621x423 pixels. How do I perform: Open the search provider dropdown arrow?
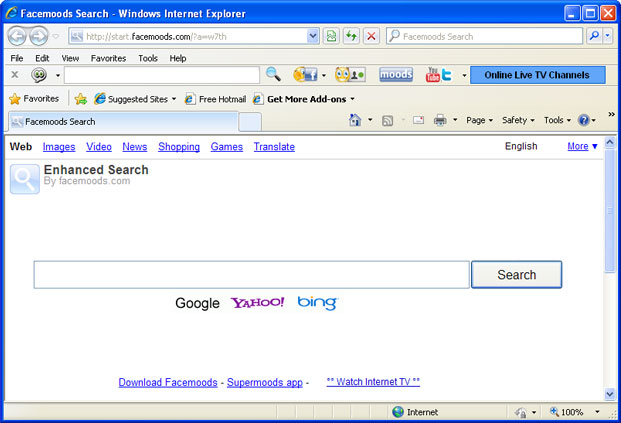608,36
